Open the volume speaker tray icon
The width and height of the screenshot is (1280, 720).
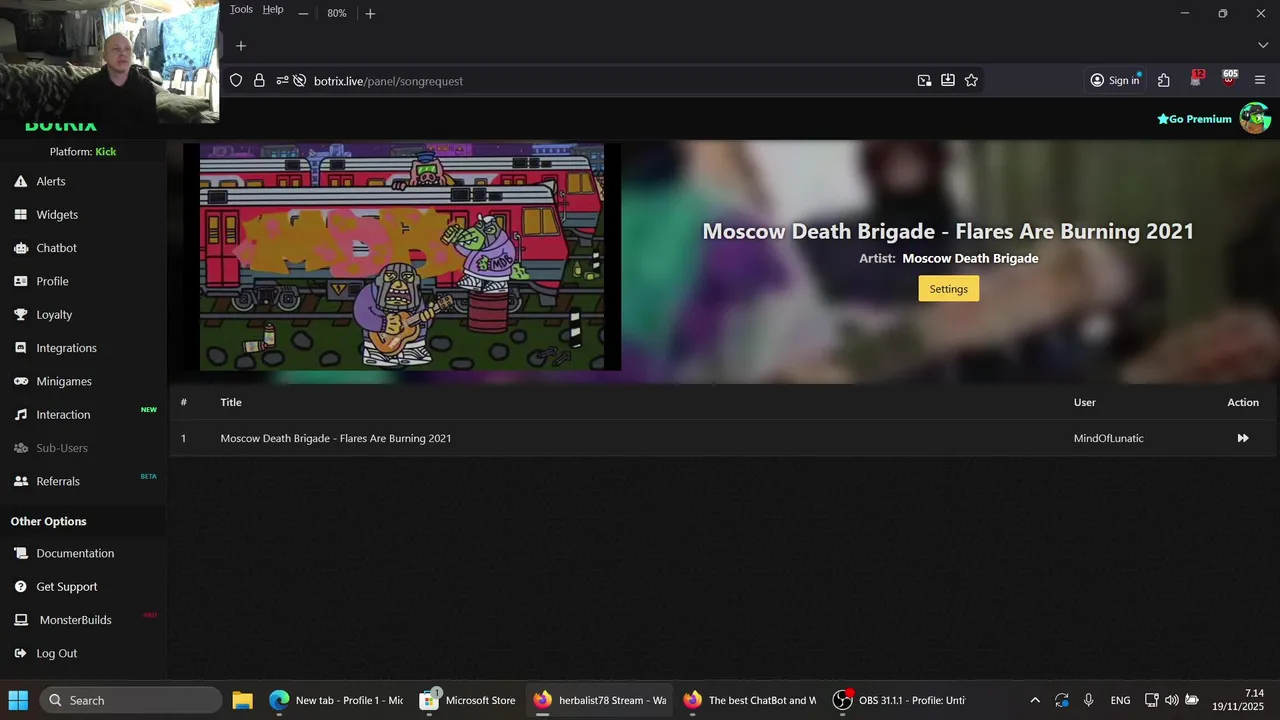1171,700
